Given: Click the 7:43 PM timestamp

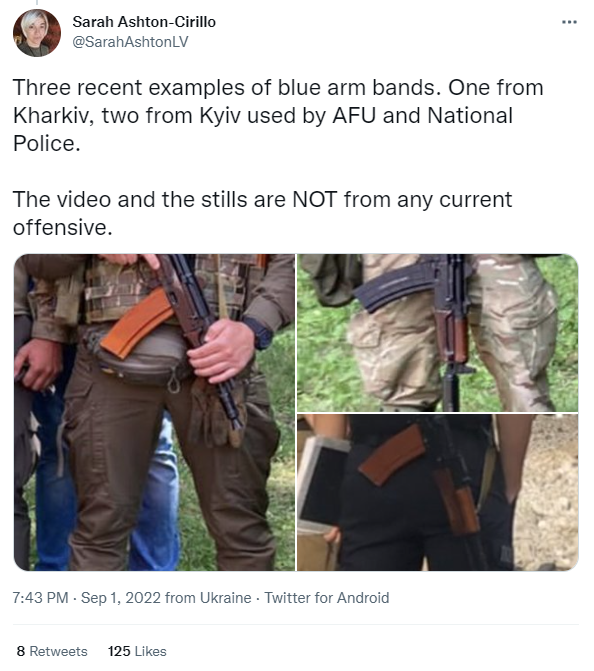Looking at the screenshot, I should (x=40, y=597).
